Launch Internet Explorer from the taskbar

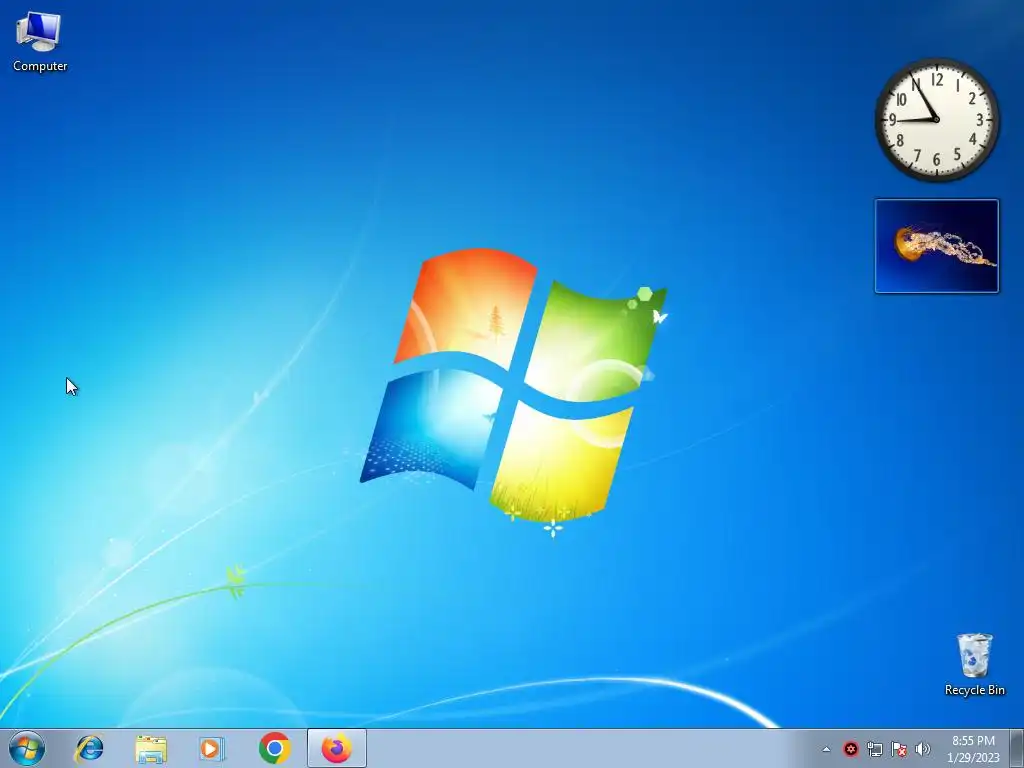(x=89, y=748)
